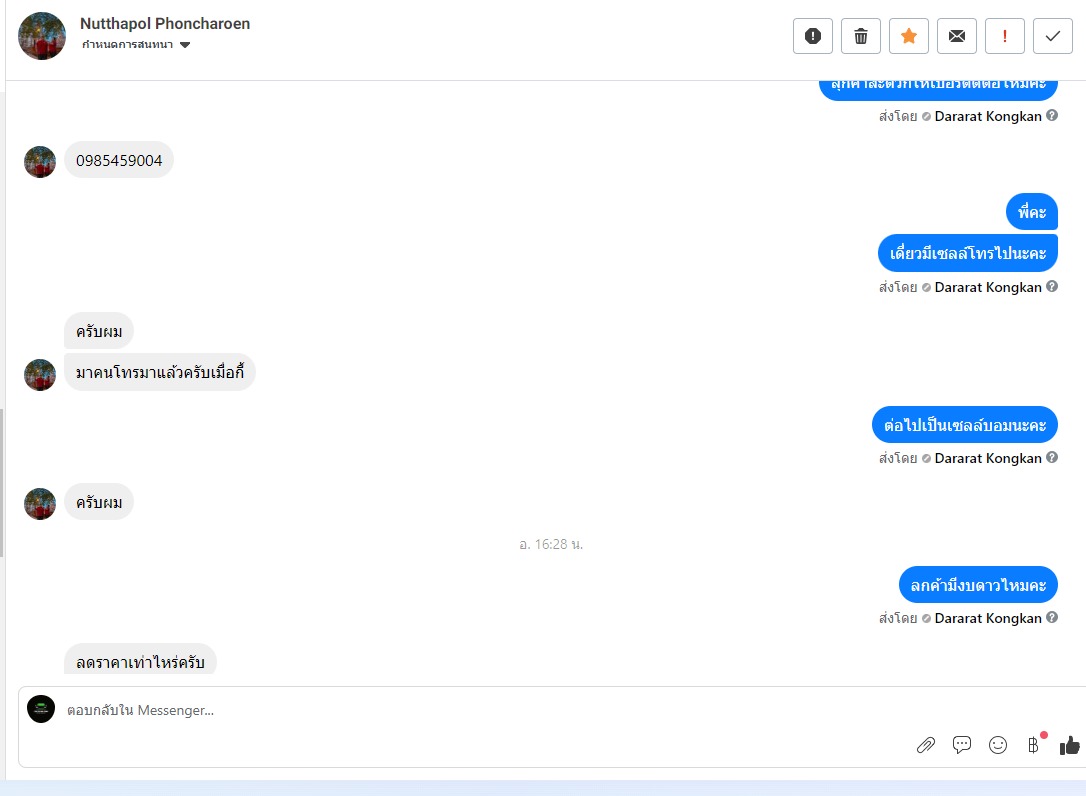This screenshot has width=1086, height=796.
Task: Send a thumbs-up like
Action: pos(1069,745)
